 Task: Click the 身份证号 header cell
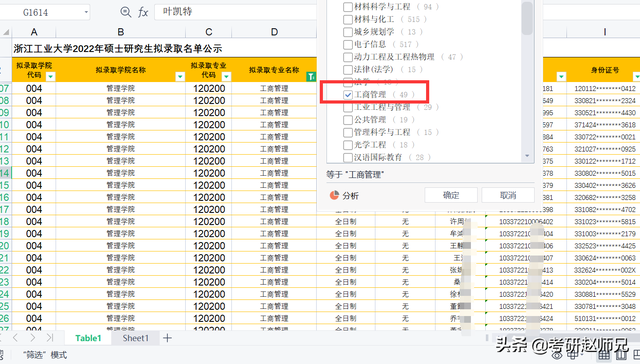click(604, 70)
